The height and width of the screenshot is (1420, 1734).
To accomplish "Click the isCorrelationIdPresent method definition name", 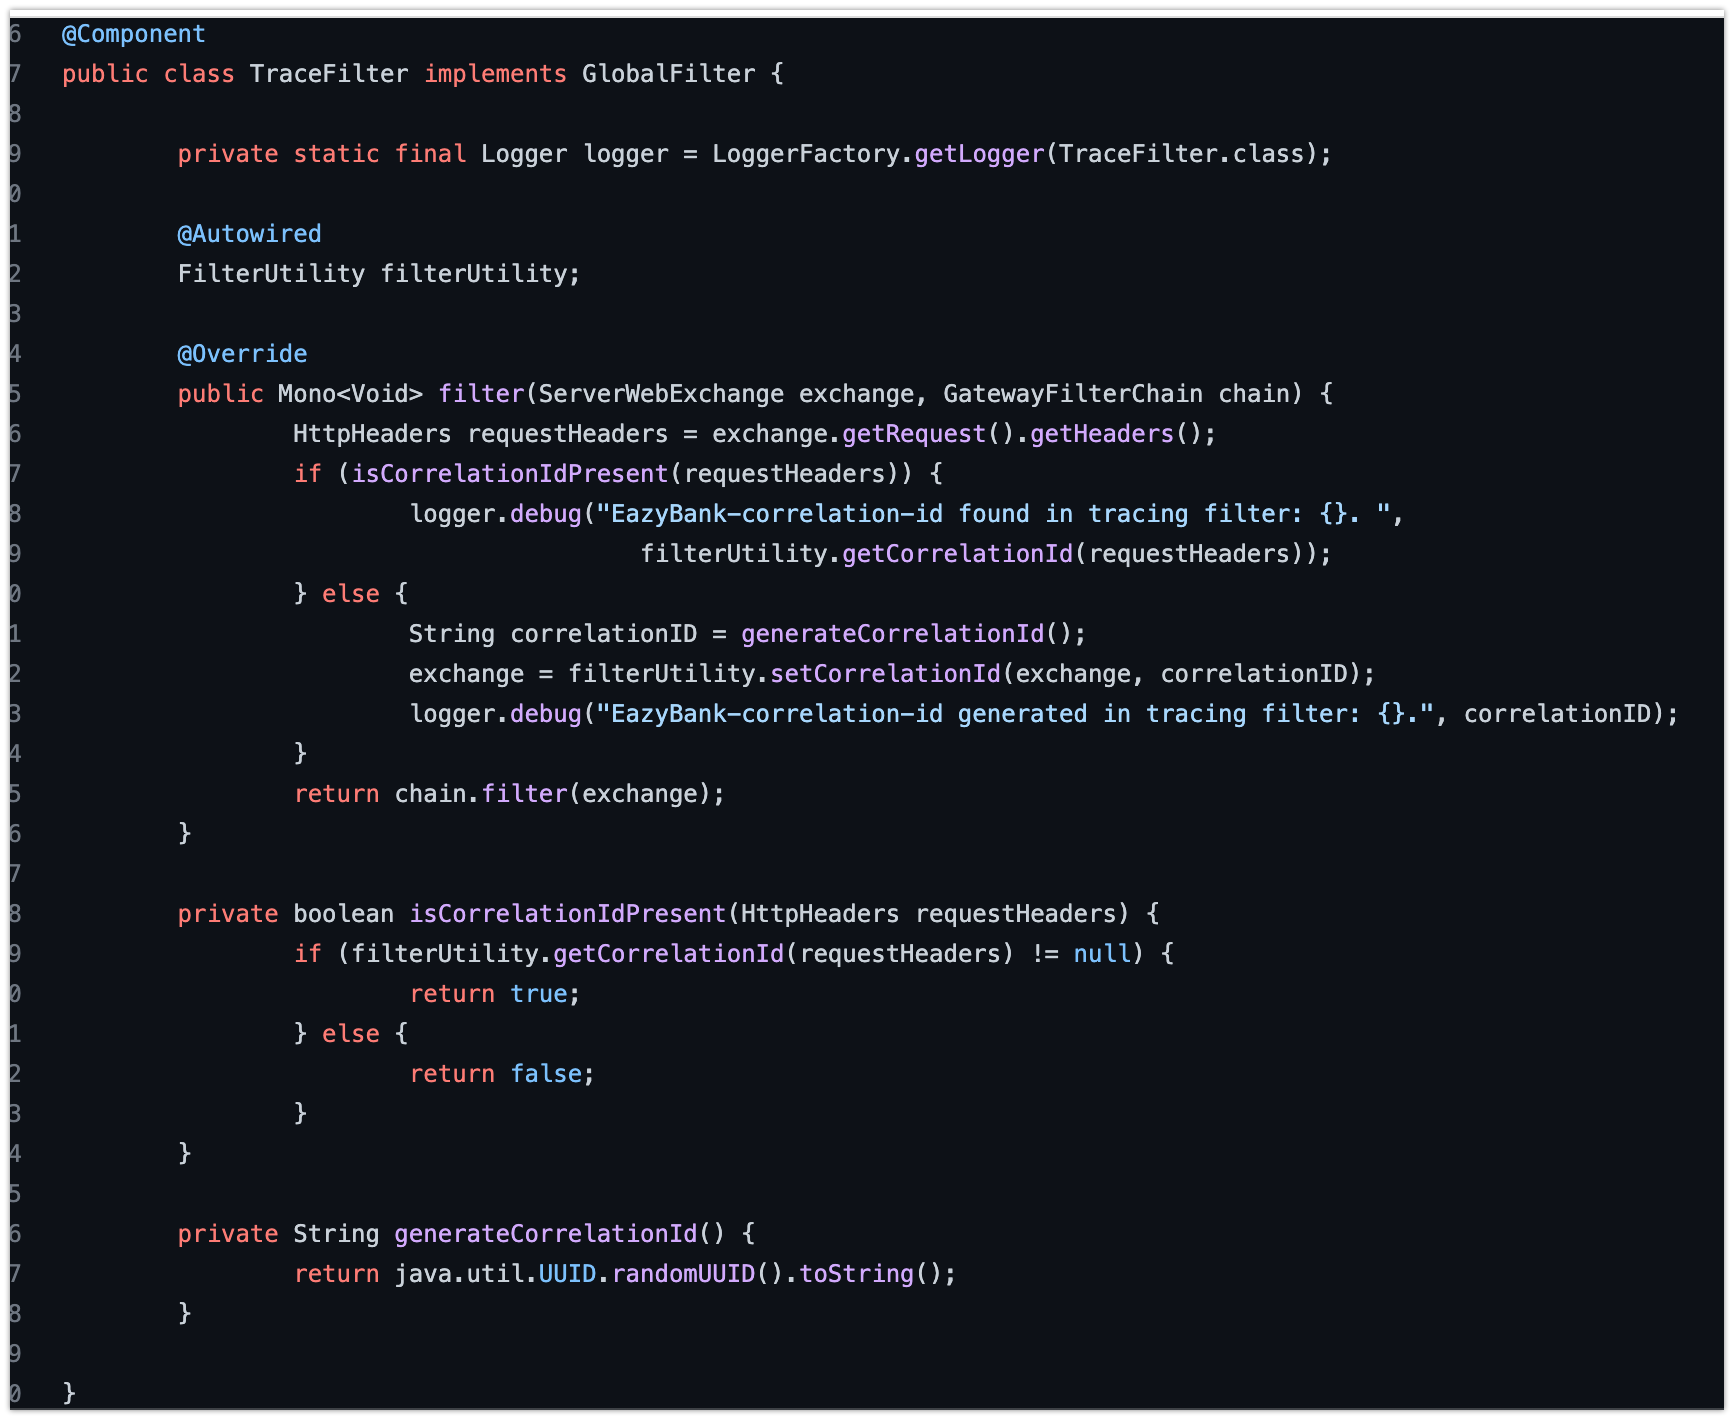I will tap(568, 914).
